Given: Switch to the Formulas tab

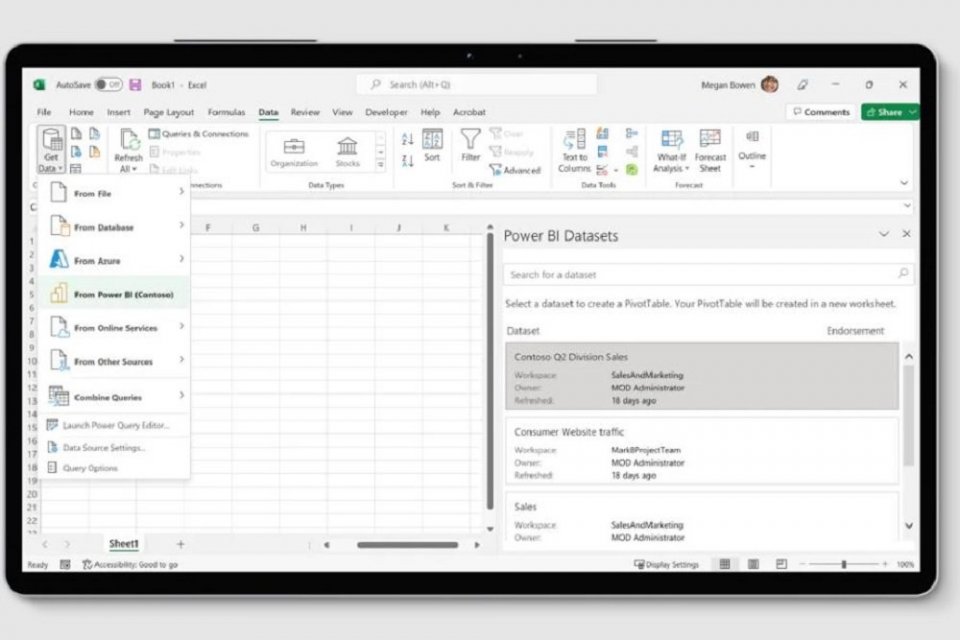Looking at the screenshot, I should [x=226, y=112].
